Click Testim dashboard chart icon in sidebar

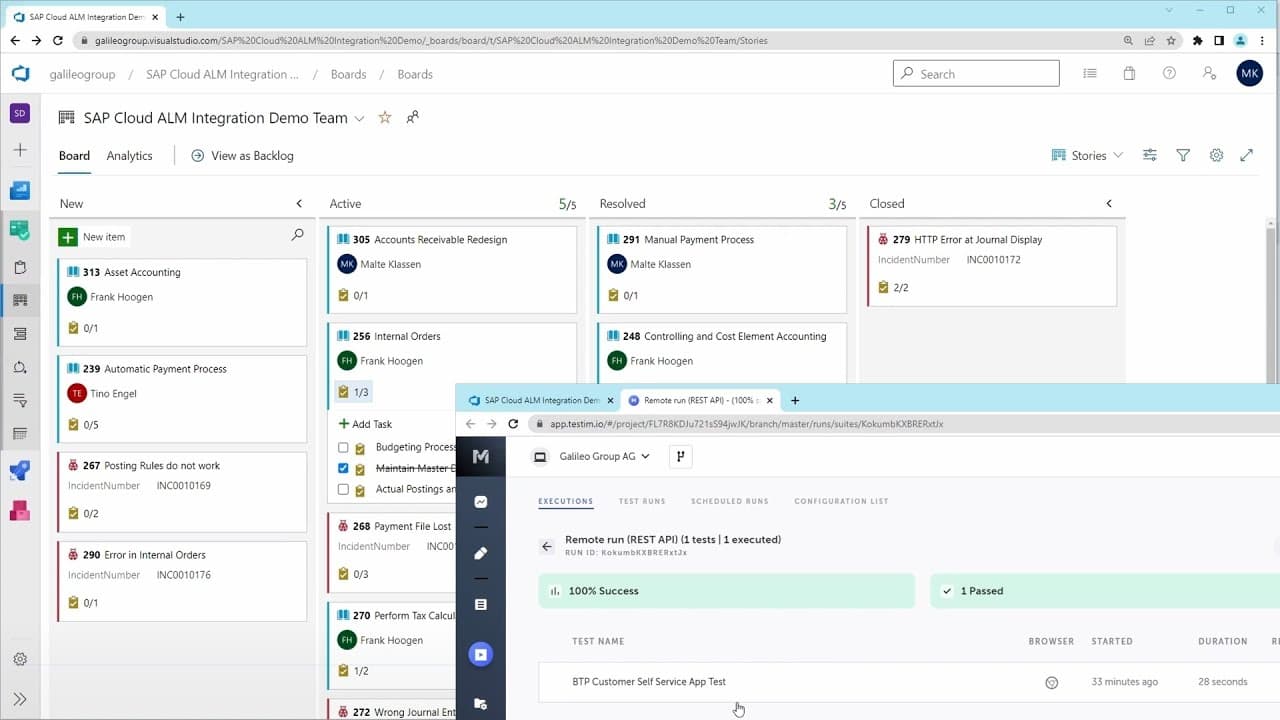[x=481, y=502]
